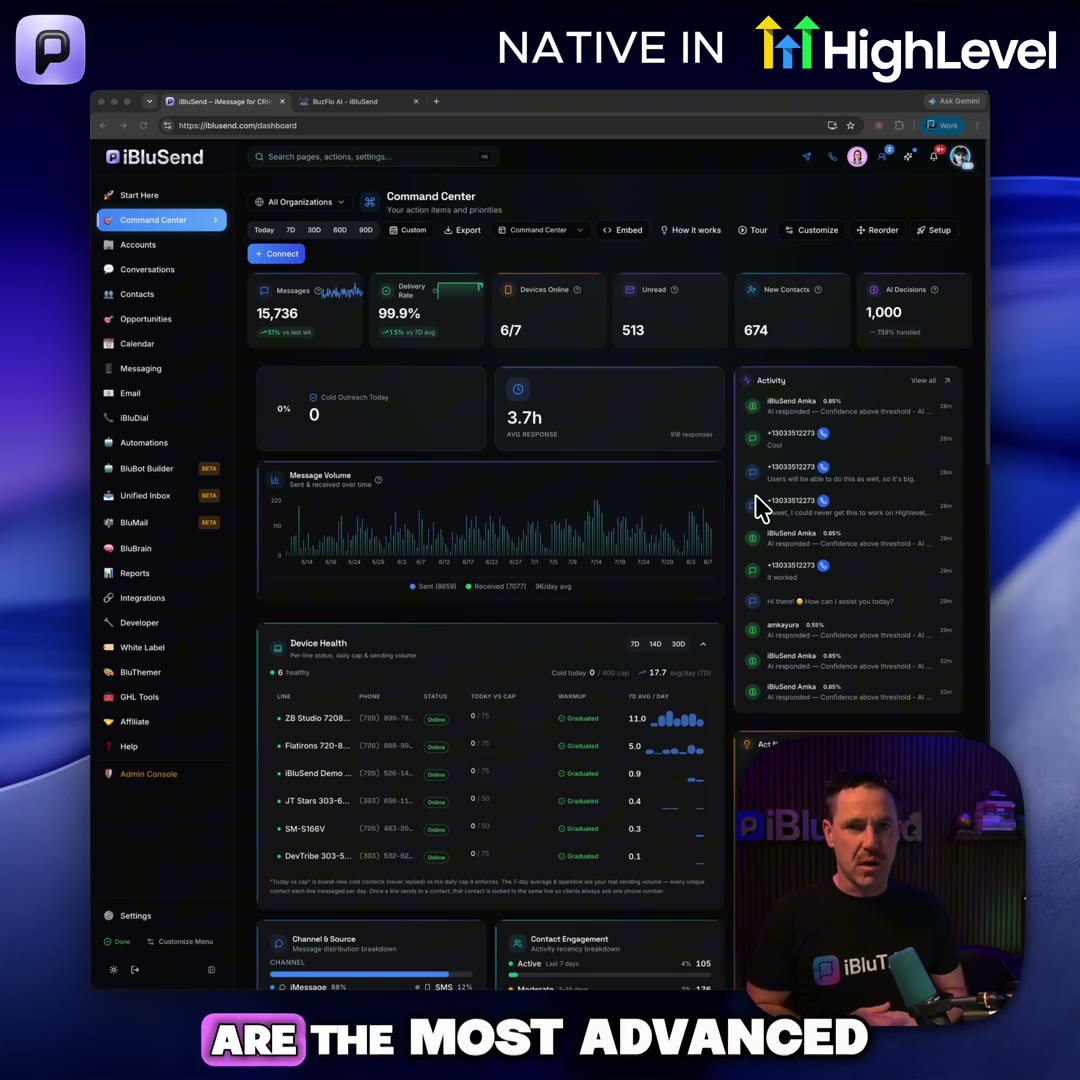
Task: Collapse the Device Health panel chevron
Action: tap(703, 644)
